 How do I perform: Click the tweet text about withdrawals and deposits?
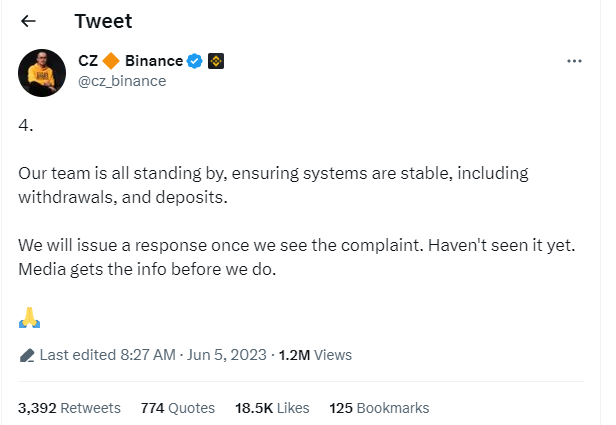(273, 185)
